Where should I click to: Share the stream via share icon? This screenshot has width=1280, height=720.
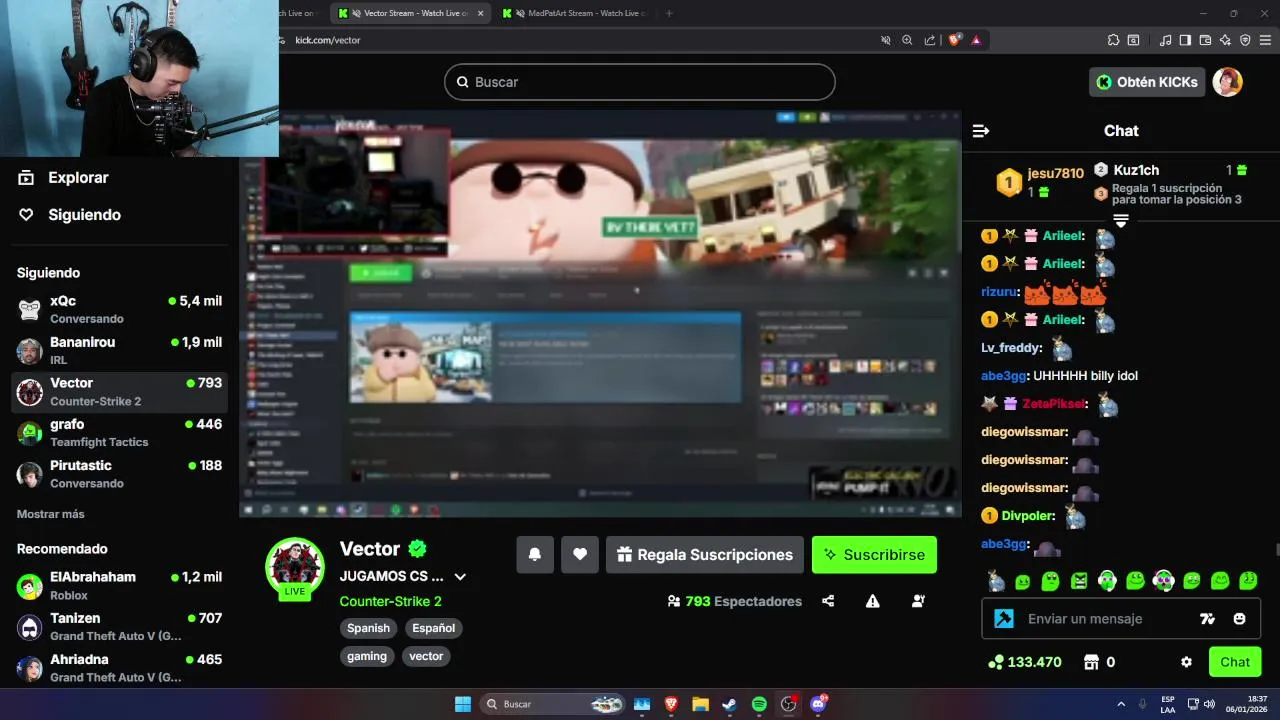pos(828,601)
